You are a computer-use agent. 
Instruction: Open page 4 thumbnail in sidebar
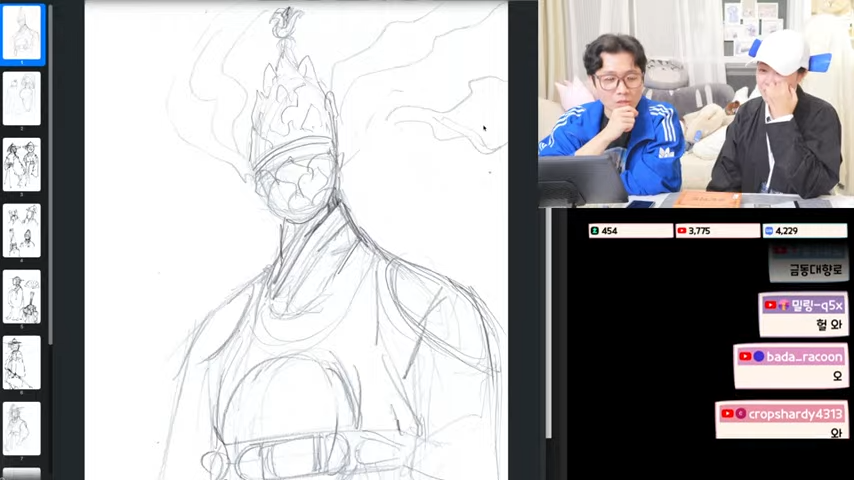click(x=22, y=230)
